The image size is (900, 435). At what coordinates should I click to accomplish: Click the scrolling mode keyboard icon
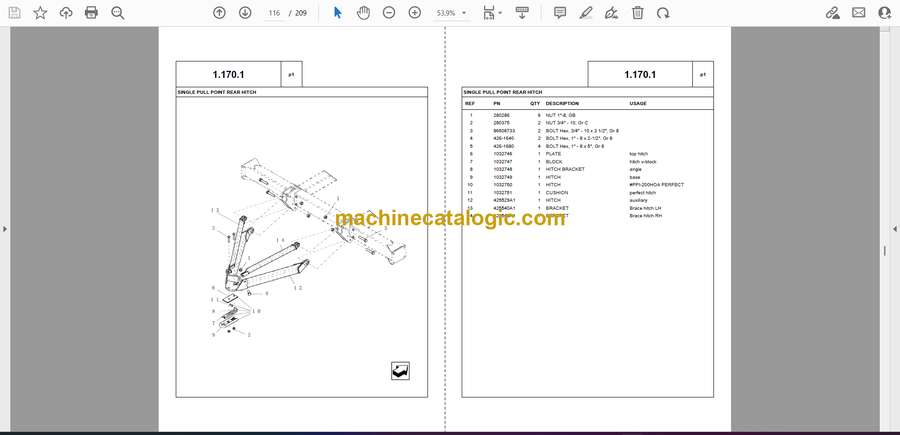(522, 13)
